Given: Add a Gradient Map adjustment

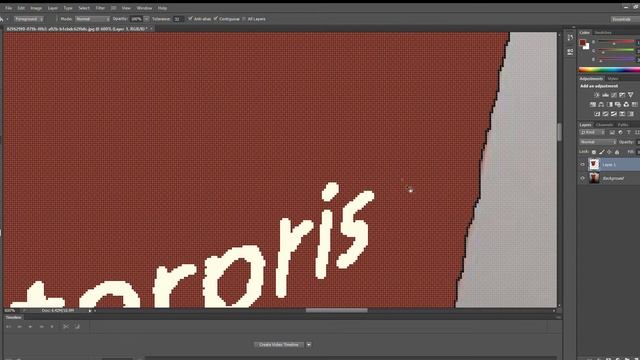Looking at the screenshot, I should pos(631,114).
